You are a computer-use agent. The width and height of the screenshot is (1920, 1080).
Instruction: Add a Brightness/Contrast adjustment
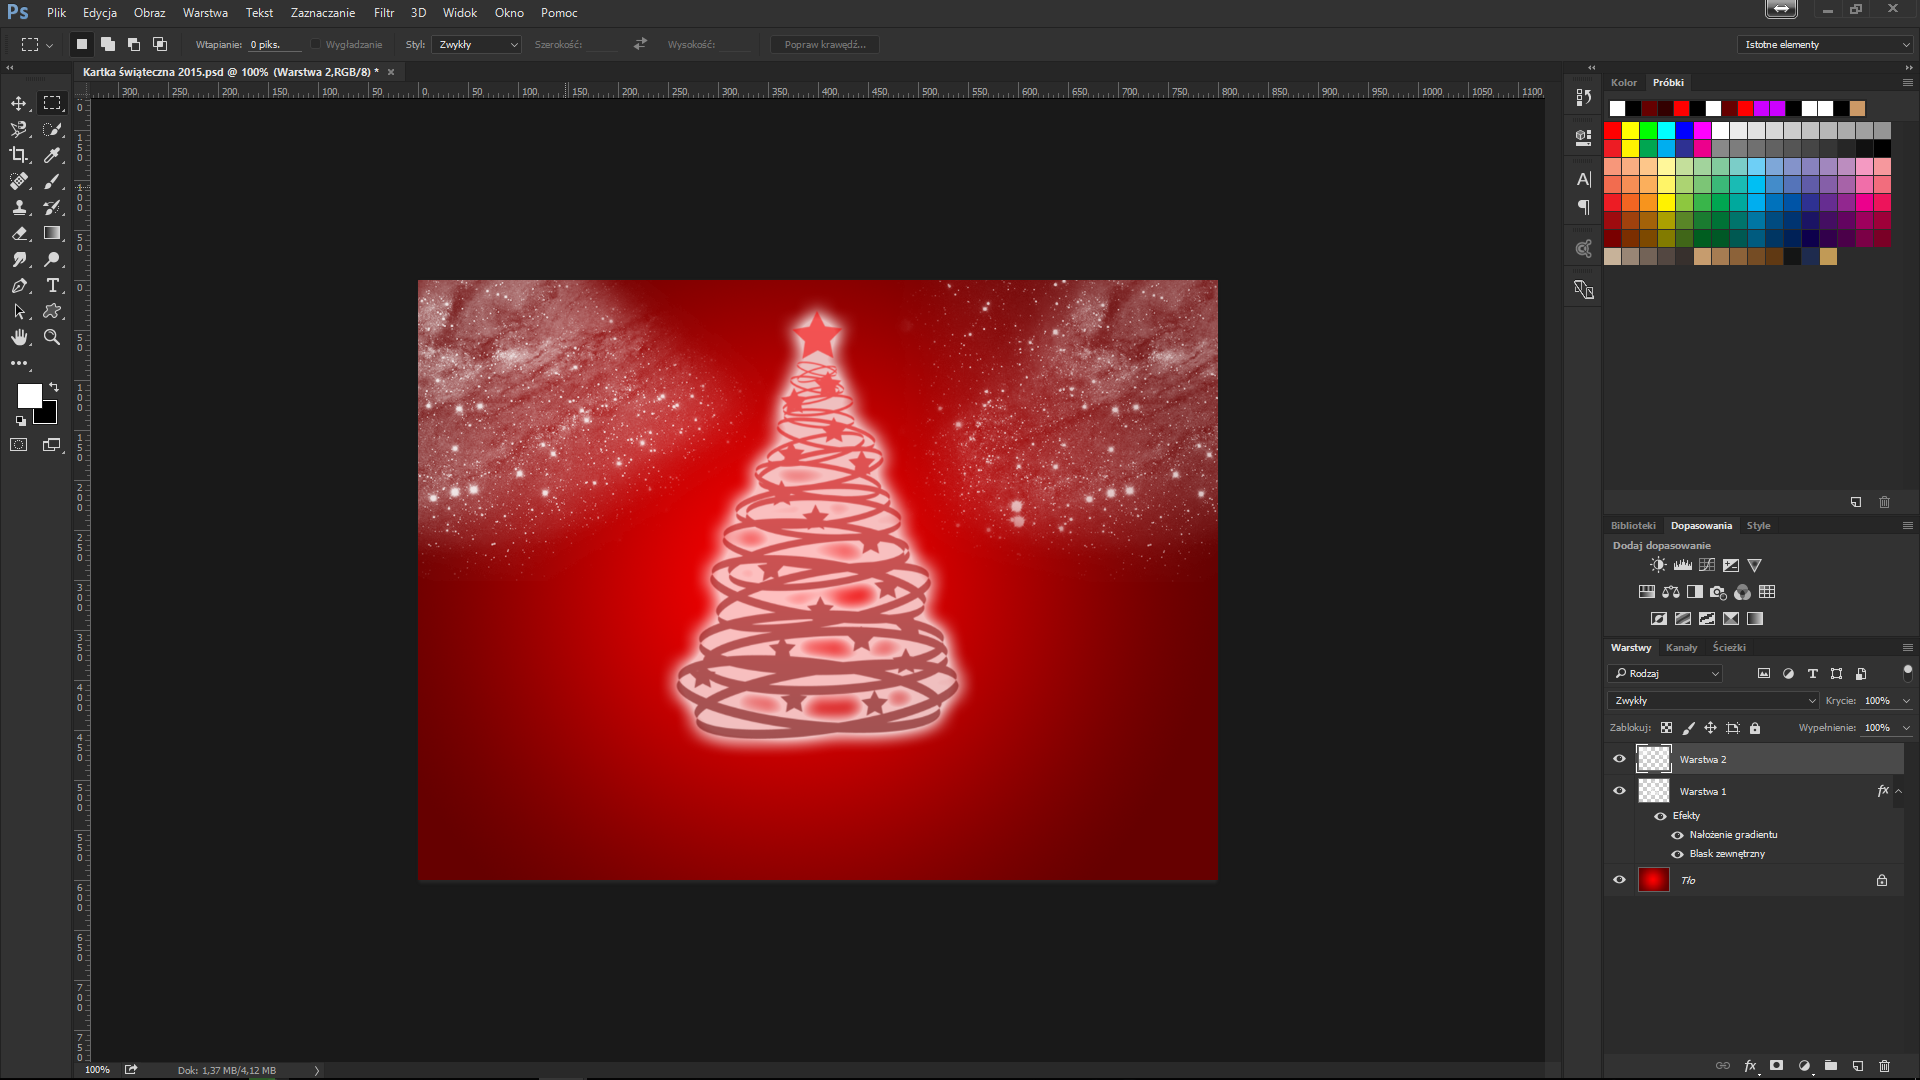coord(1658,565)
